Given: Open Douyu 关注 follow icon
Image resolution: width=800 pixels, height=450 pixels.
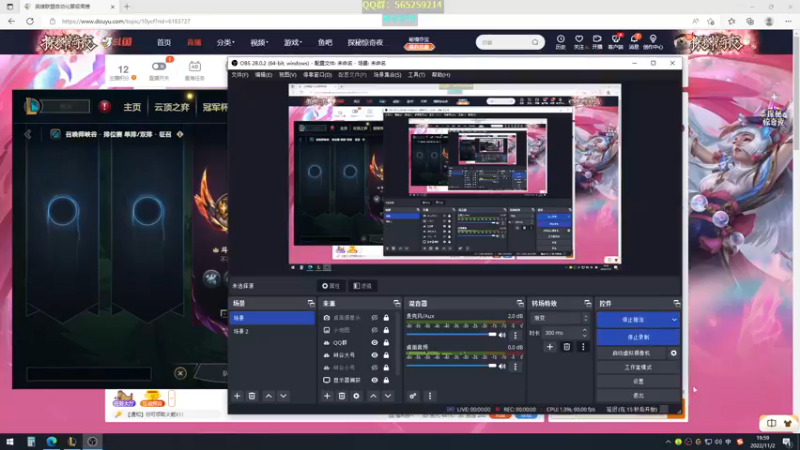Looking at the screenshot, I should click(x=579, y=42).
